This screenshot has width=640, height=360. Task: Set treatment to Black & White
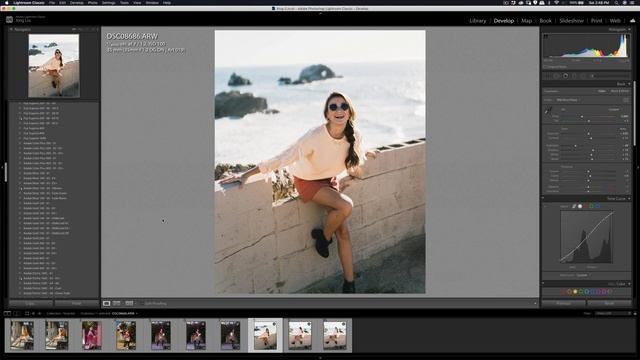pyautogui.click(x=620, y=91)
